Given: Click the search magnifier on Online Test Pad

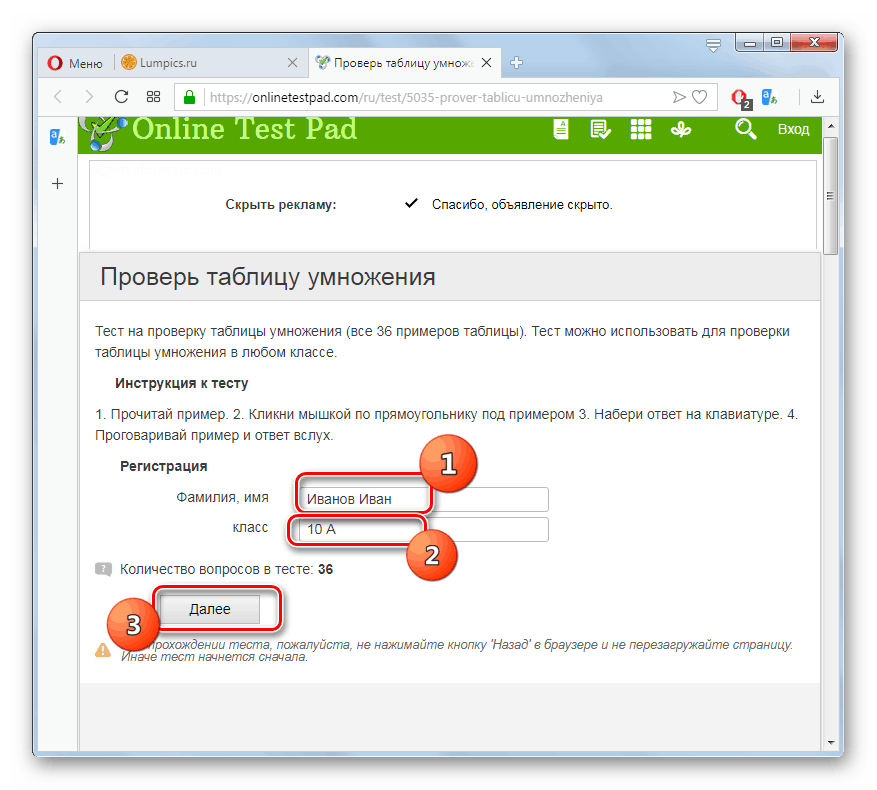Looking at the screenshot, I should [x=745, y=129].
